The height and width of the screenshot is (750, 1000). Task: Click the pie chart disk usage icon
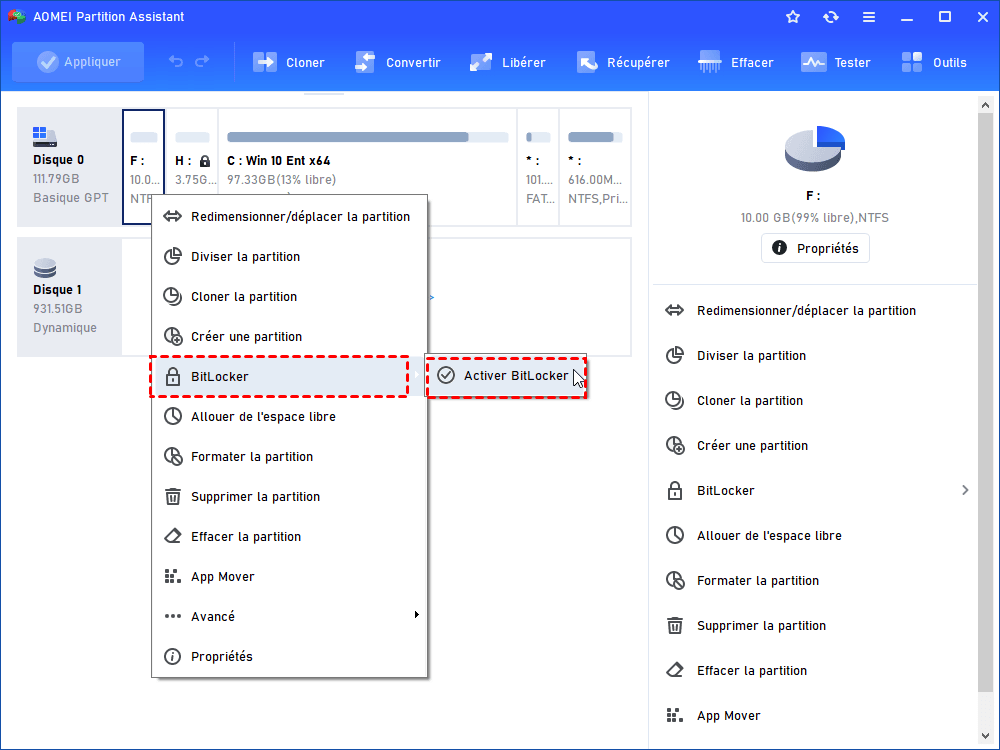click(815, 149)
